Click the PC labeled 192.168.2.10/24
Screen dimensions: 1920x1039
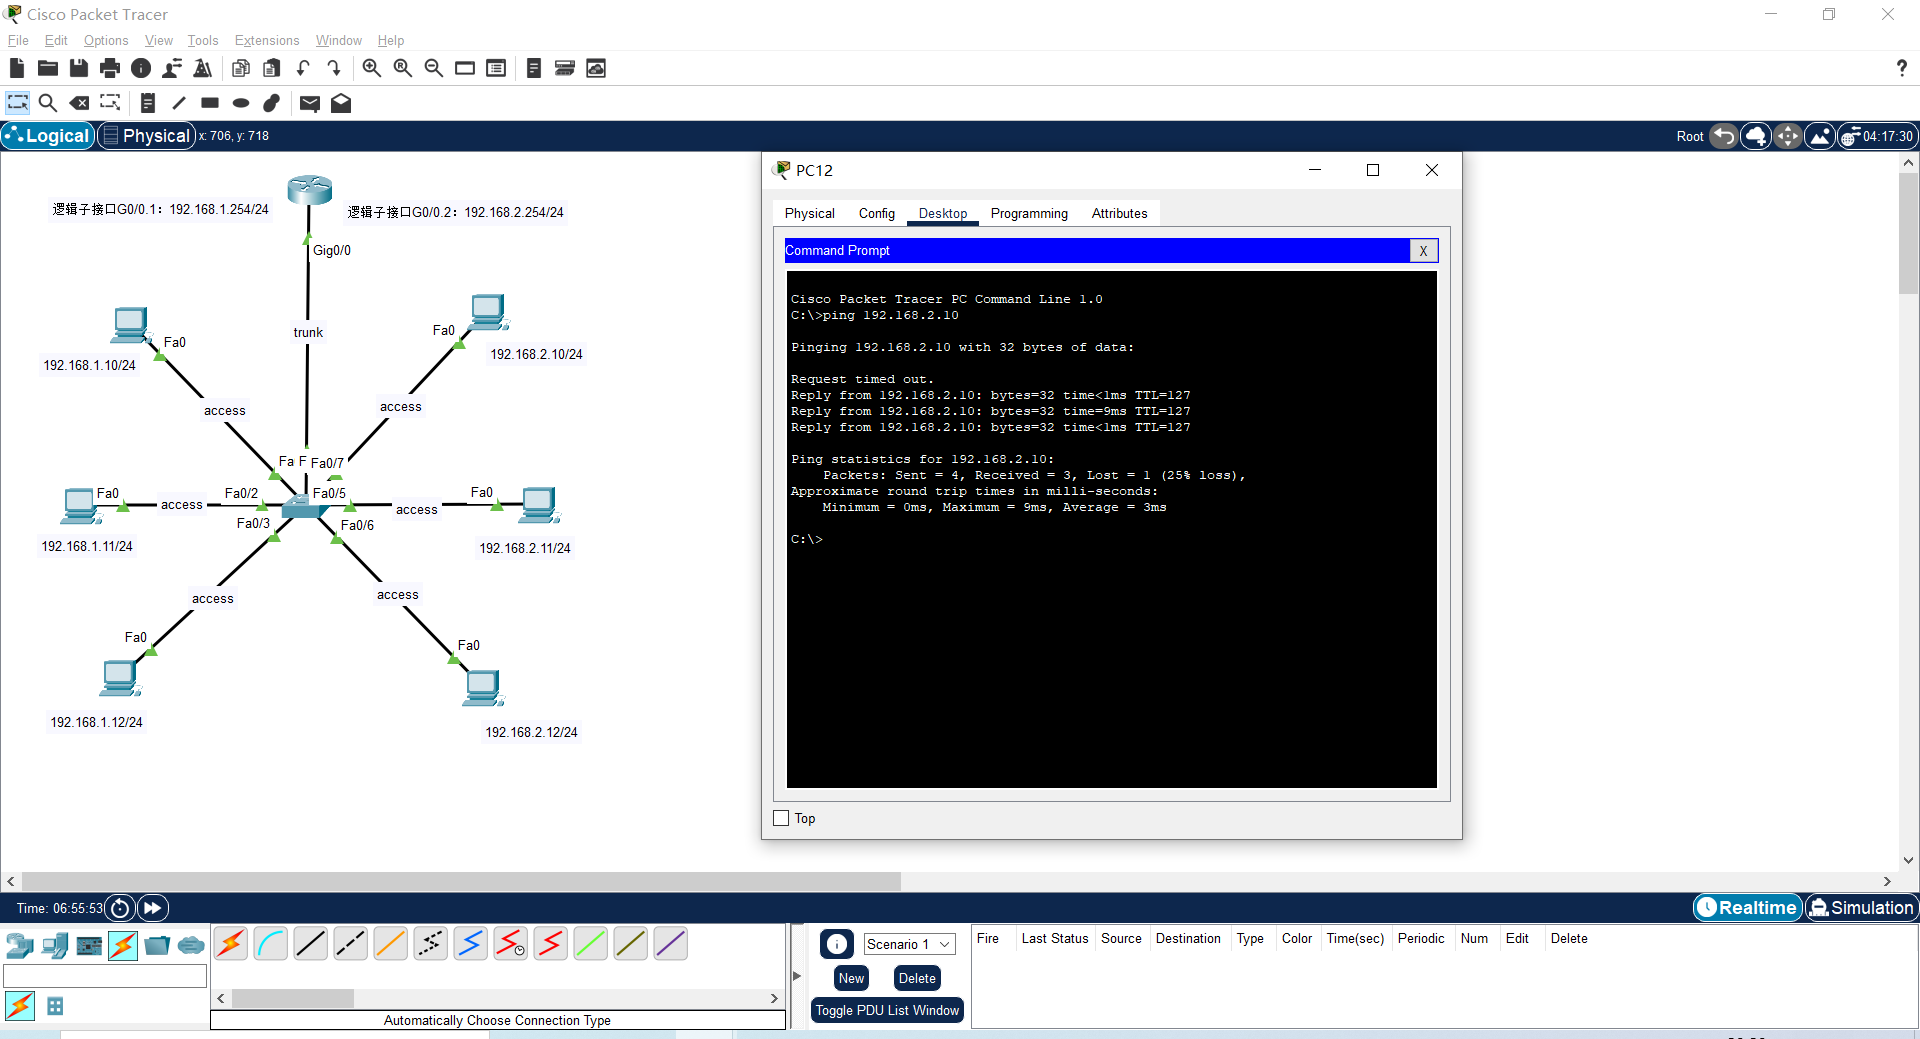click(x=489, y=312)
